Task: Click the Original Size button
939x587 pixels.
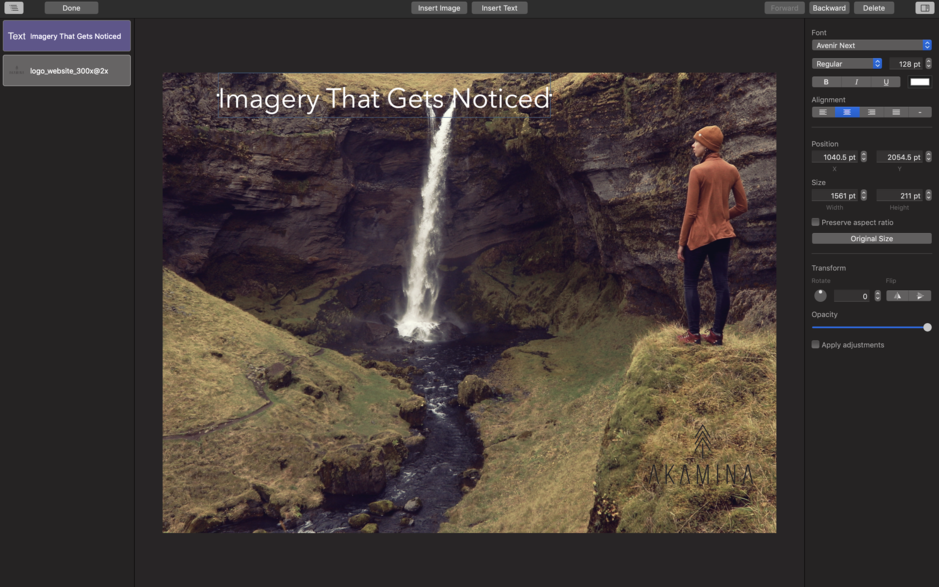Action: 871,238
